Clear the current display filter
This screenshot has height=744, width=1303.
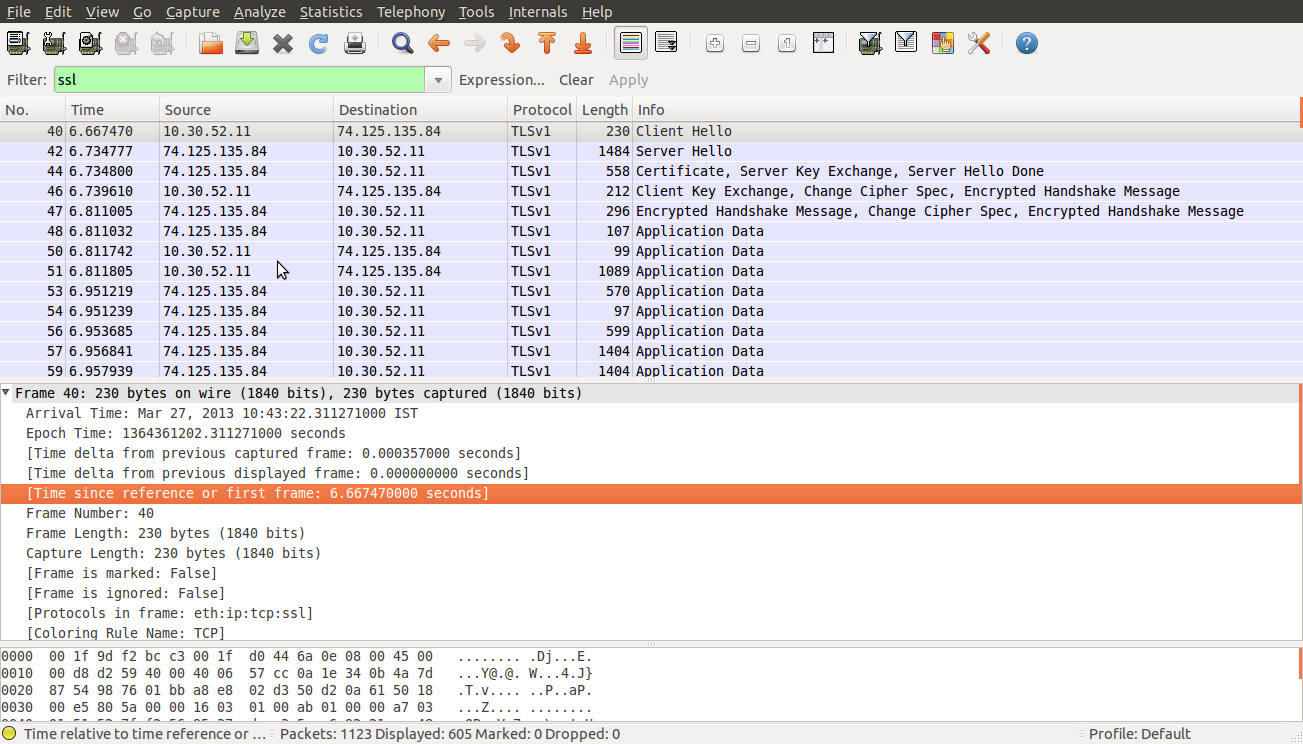coord(576,79)
